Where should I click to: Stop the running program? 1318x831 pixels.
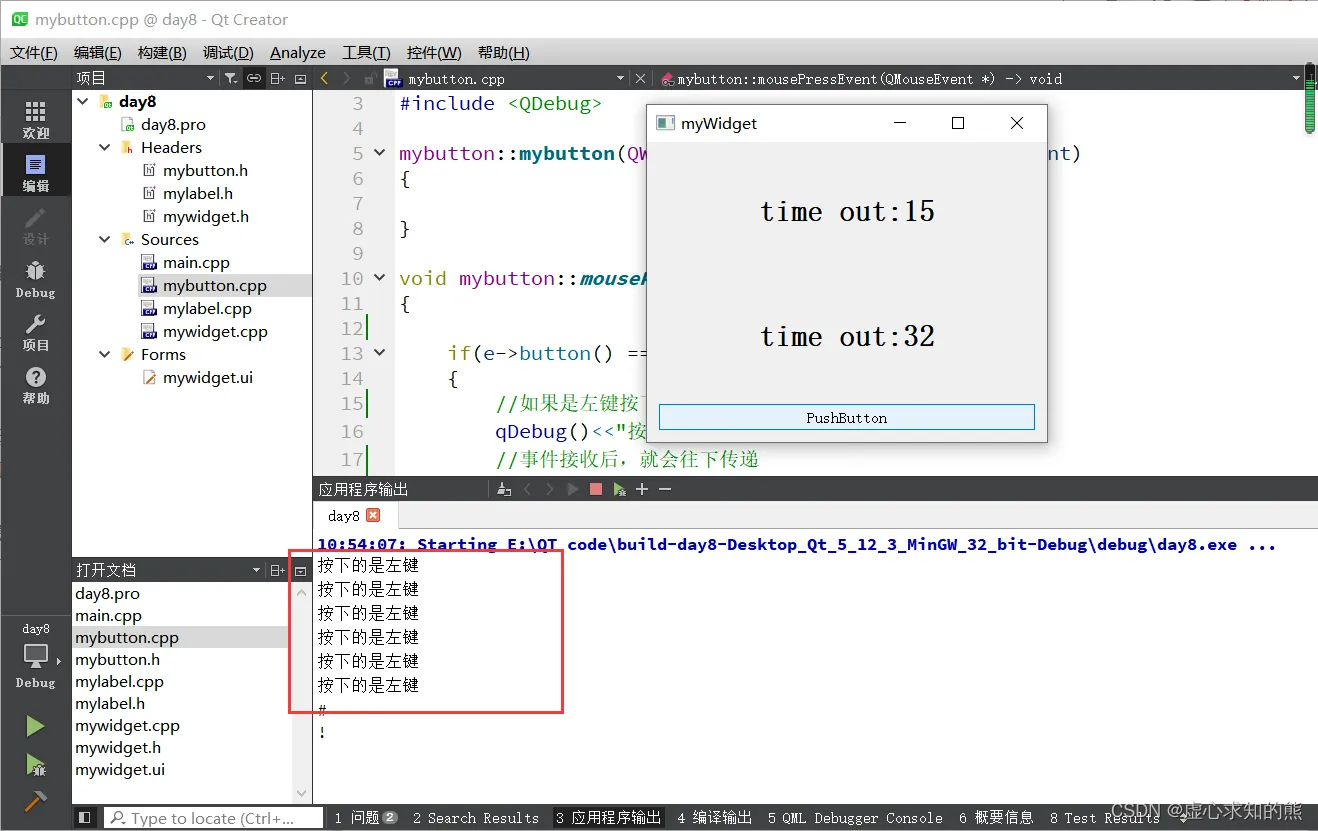[596, 489]
